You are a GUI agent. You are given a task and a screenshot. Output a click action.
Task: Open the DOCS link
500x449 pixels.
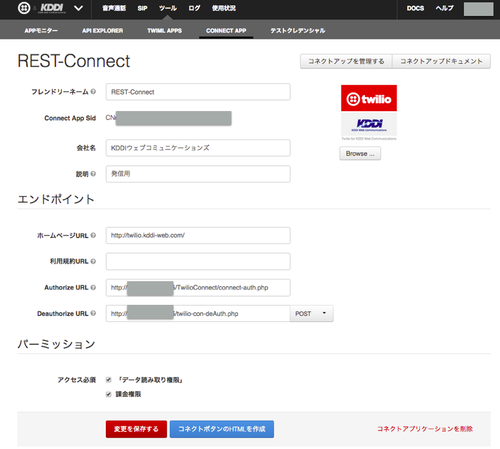[415, 8]
